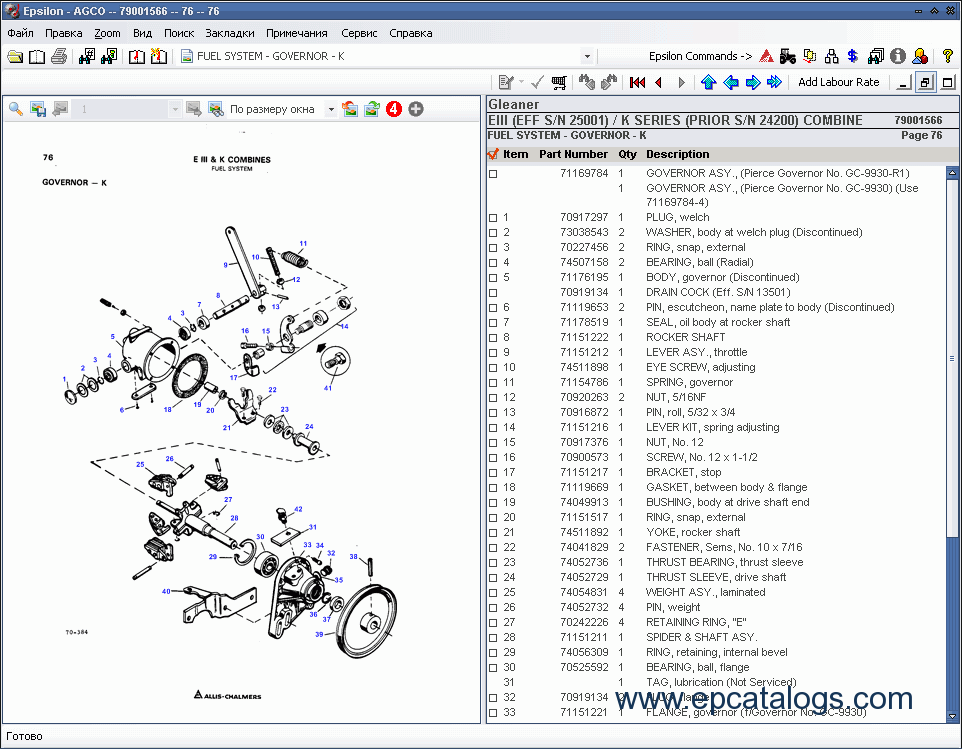This screenshot has height=749, width=962.
Task: Select checkbox for item 25 WEIGHT ASY., laminated
Action: pos(492,593)
